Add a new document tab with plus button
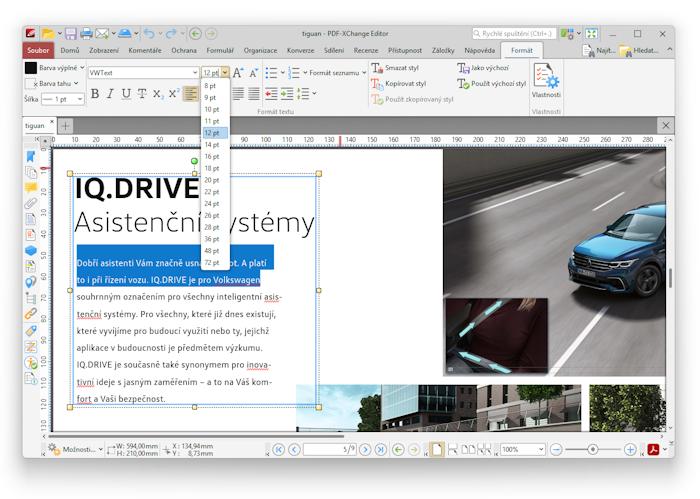This screenshot has height=499, width=700. tap(65, 126)
